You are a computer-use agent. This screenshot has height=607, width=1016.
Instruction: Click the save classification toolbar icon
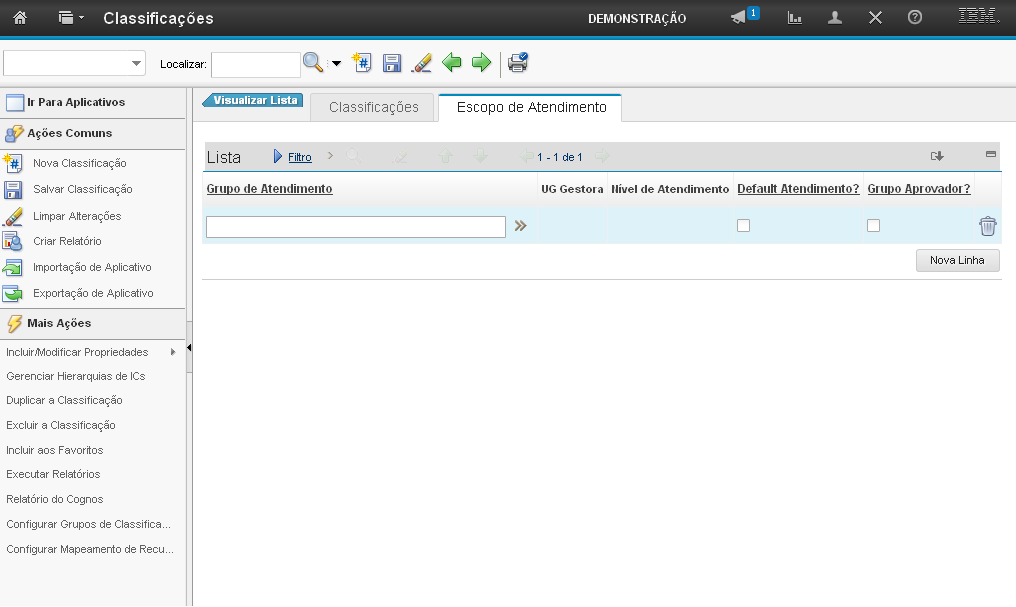(x=392, y=63)
